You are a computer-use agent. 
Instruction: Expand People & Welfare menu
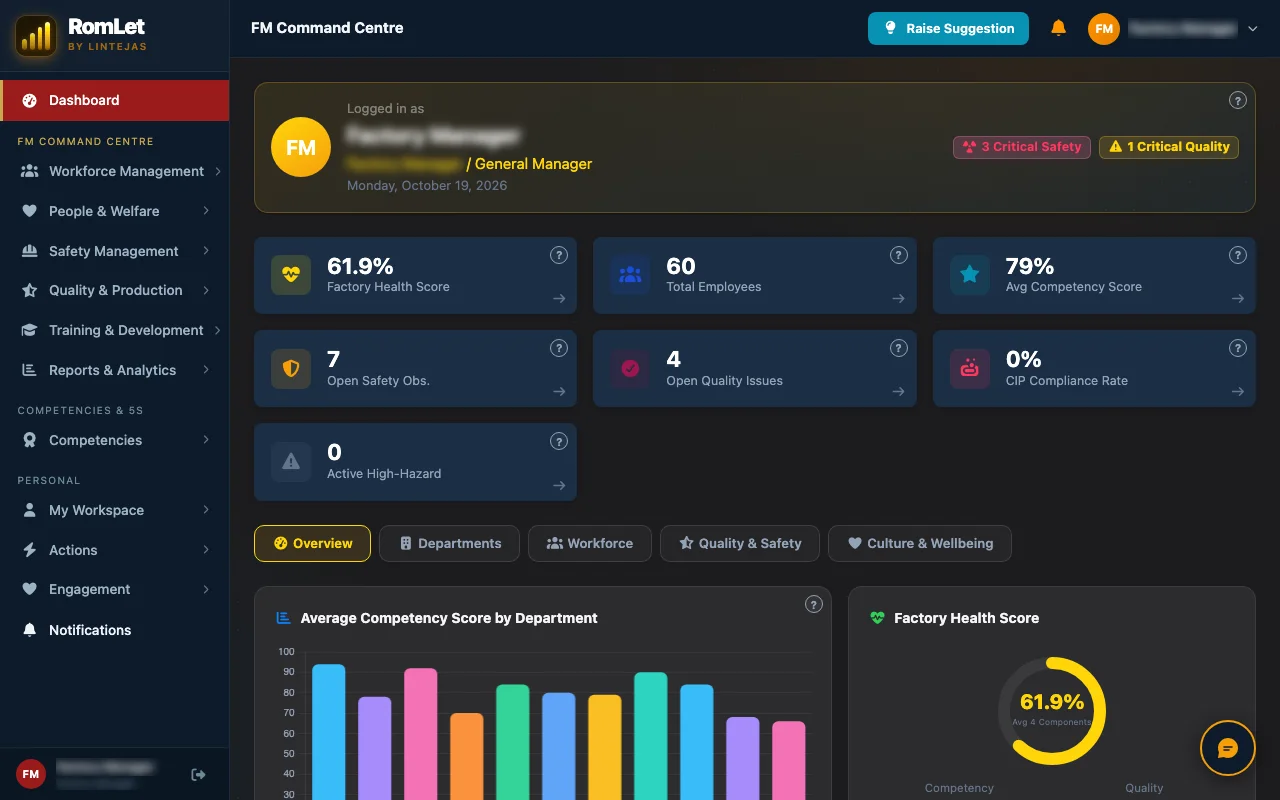tap(115, 211)
